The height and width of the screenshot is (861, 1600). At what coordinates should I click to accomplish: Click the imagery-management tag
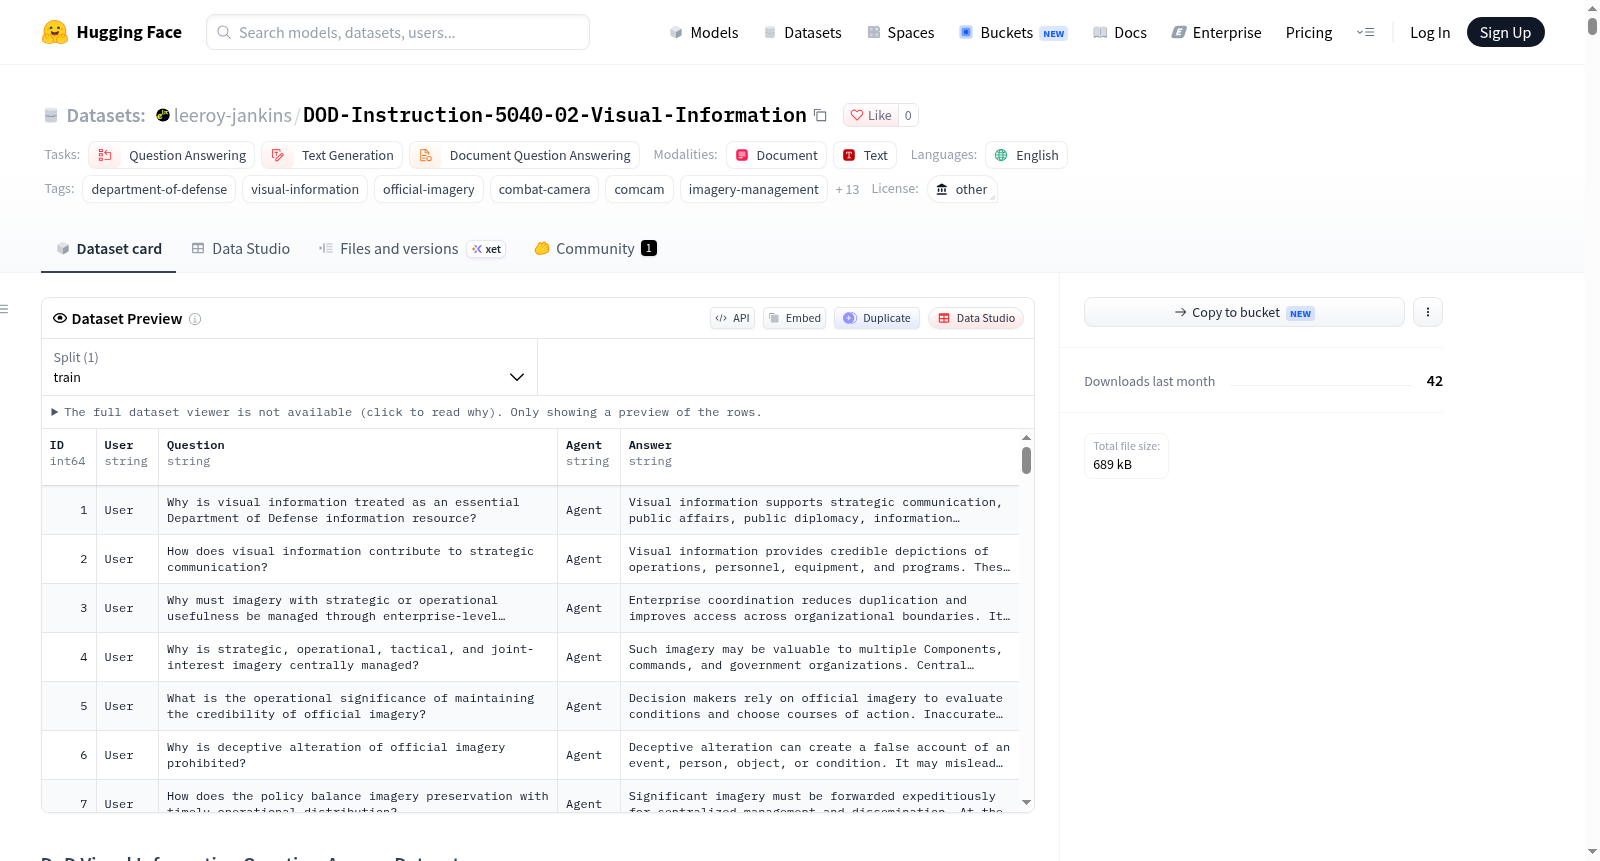pyautogui.click(x=753, y=189)
